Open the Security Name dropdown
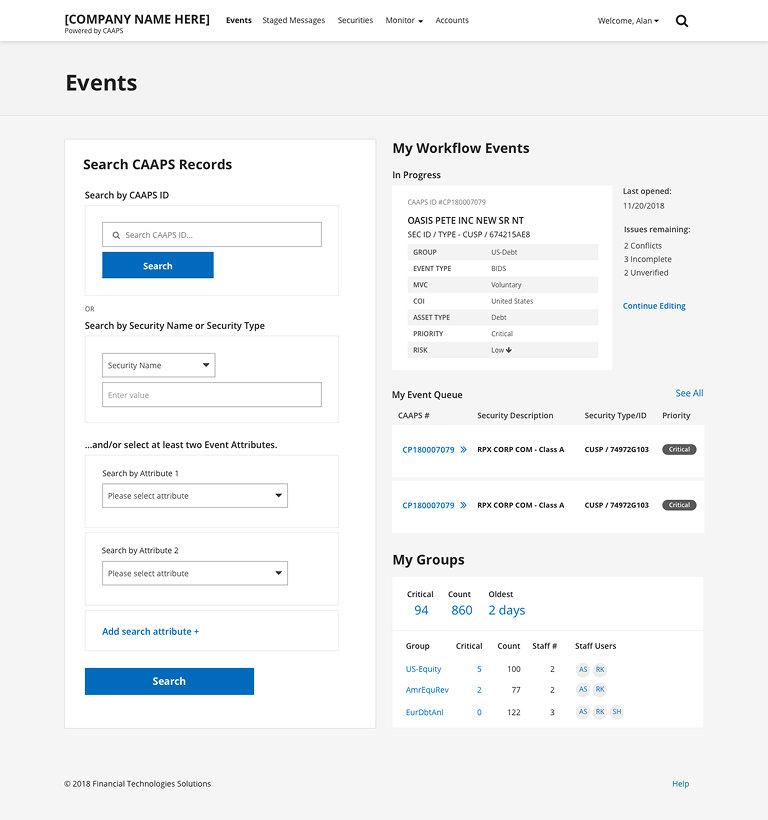The width and height of the screenshot is (768, 820). coord(158,365)
